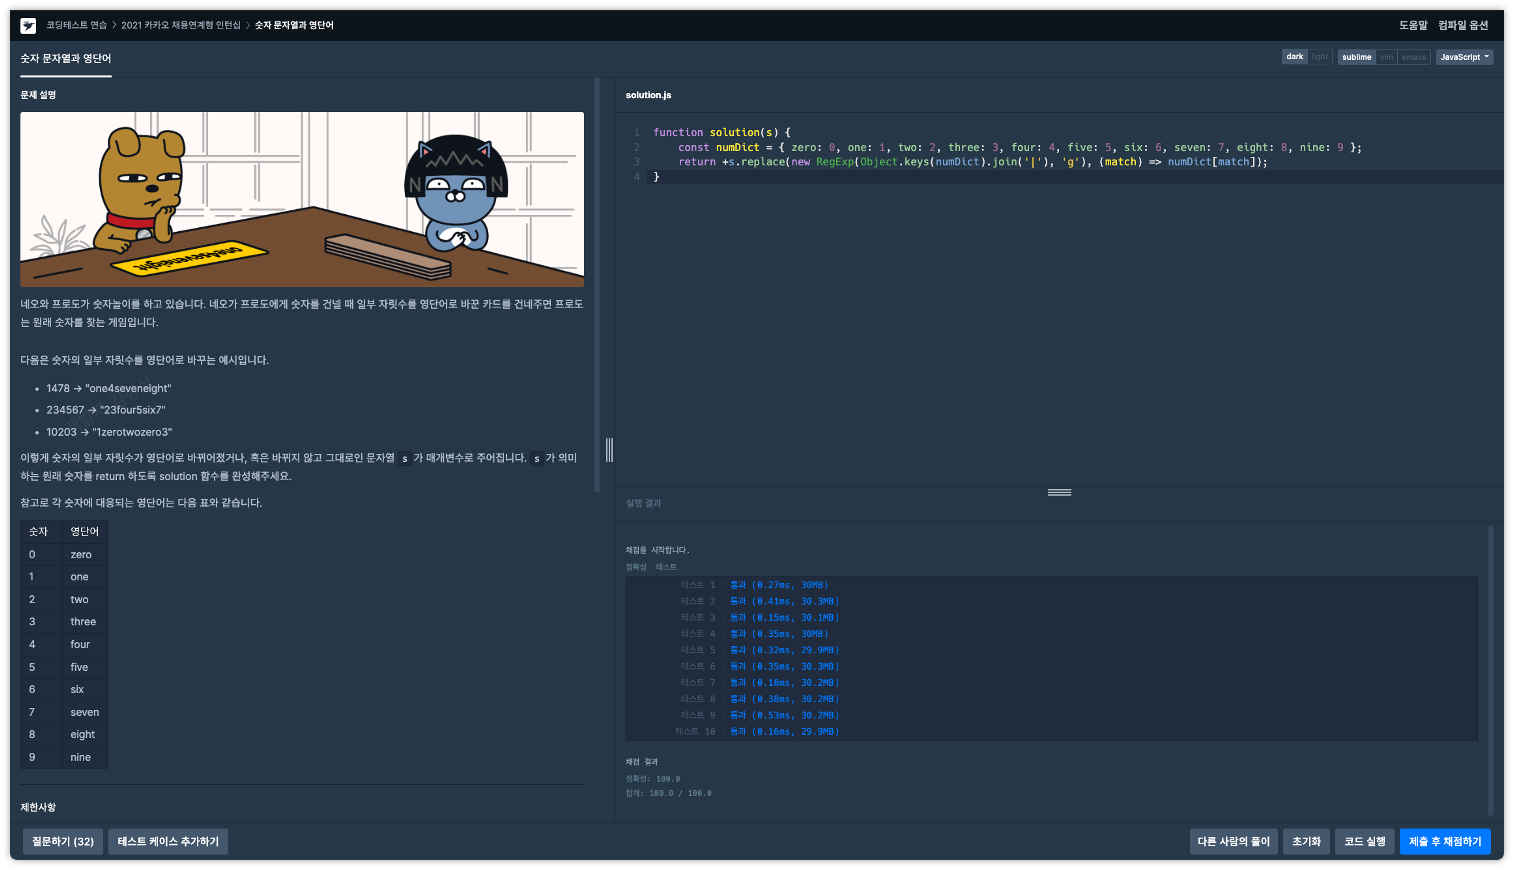
Task: Submit with 제출 후 채점하기 button
Action: (x=1445, y=842)
